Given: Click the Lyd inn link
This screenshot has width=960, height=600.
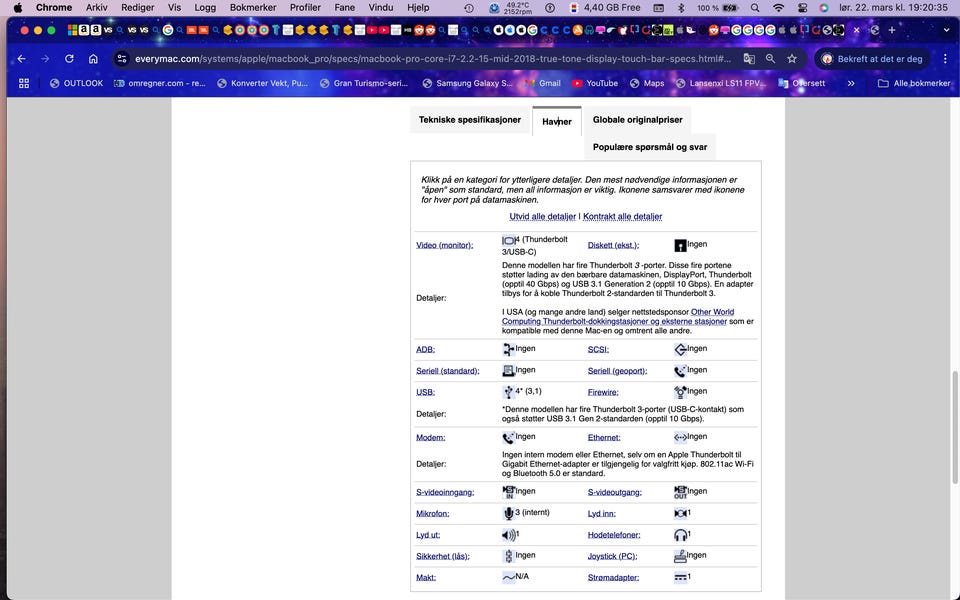Looking at the screenshot, I should tap(601, 514).
